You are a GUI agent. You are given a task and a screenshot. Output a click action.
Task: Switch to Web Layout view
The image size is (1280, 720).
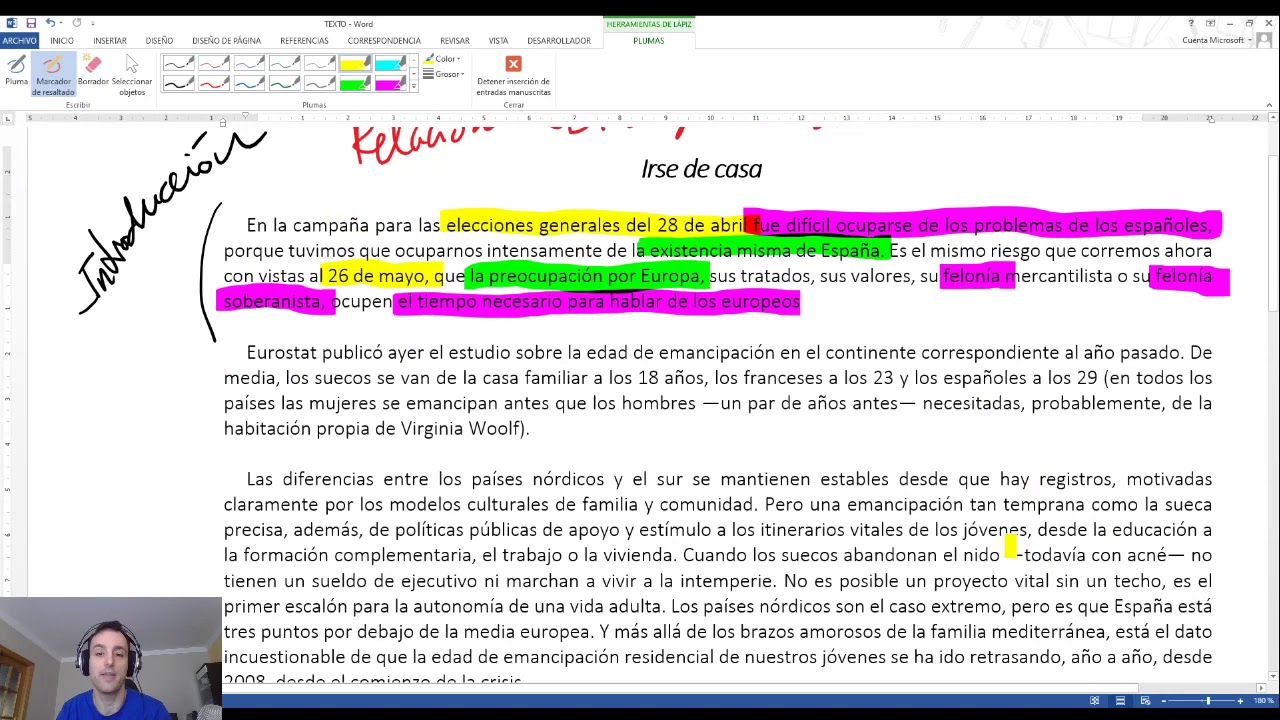[x=1145, y=701]
